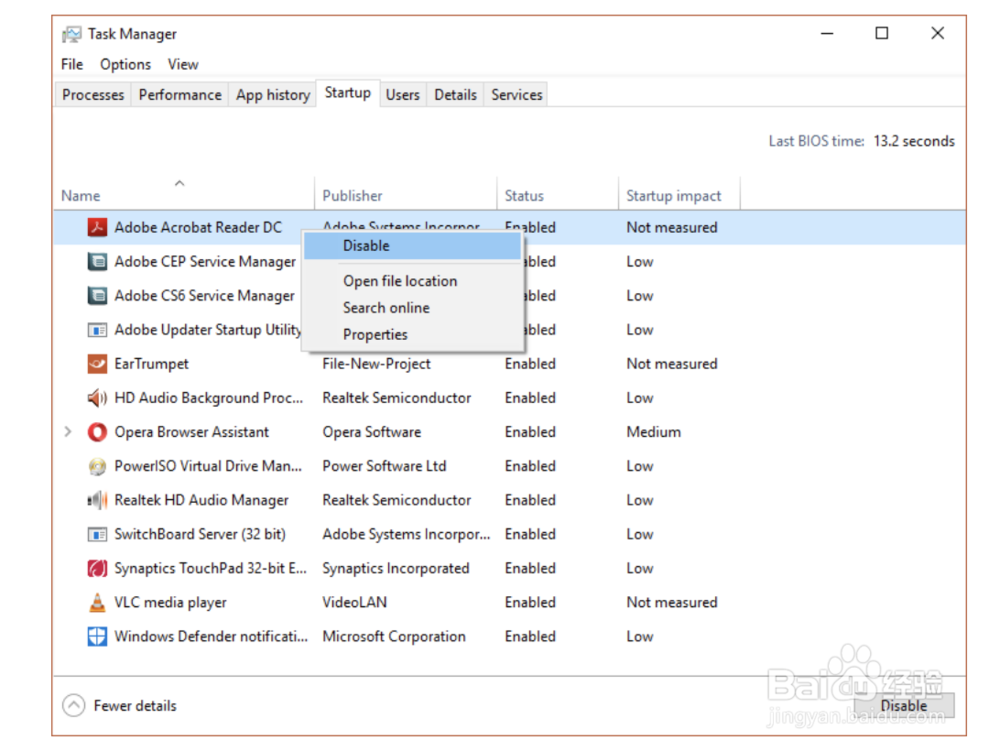Click the Synaptics TouchPad icon
Image resolution: width=1000 pixels, height=751 pixels.
point(97,568)
